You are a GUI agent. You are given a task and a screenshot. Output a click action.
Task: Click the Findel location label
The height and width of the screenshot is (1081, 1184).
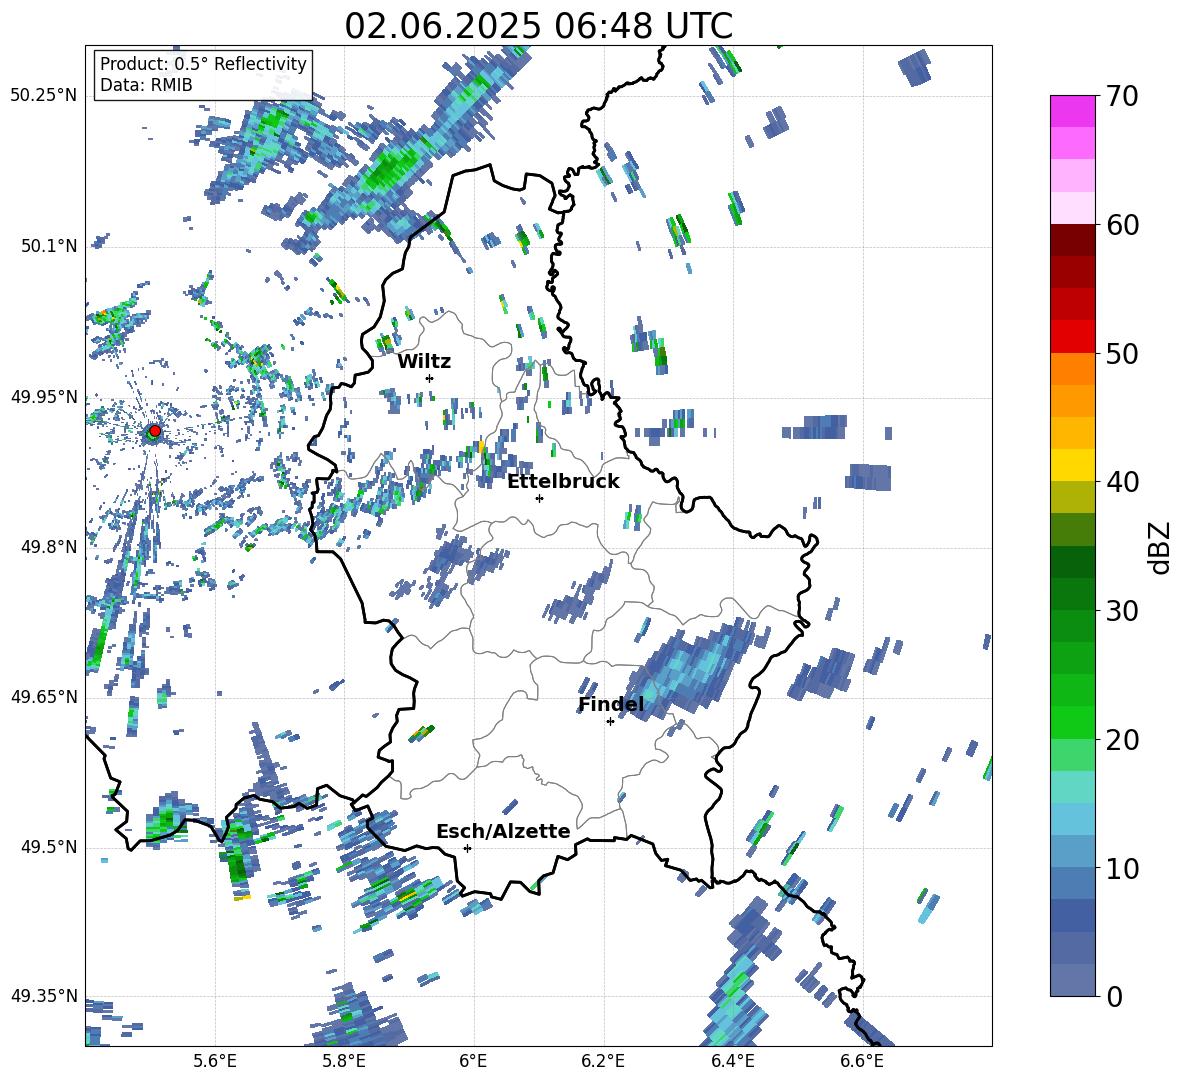coord(611,704)
